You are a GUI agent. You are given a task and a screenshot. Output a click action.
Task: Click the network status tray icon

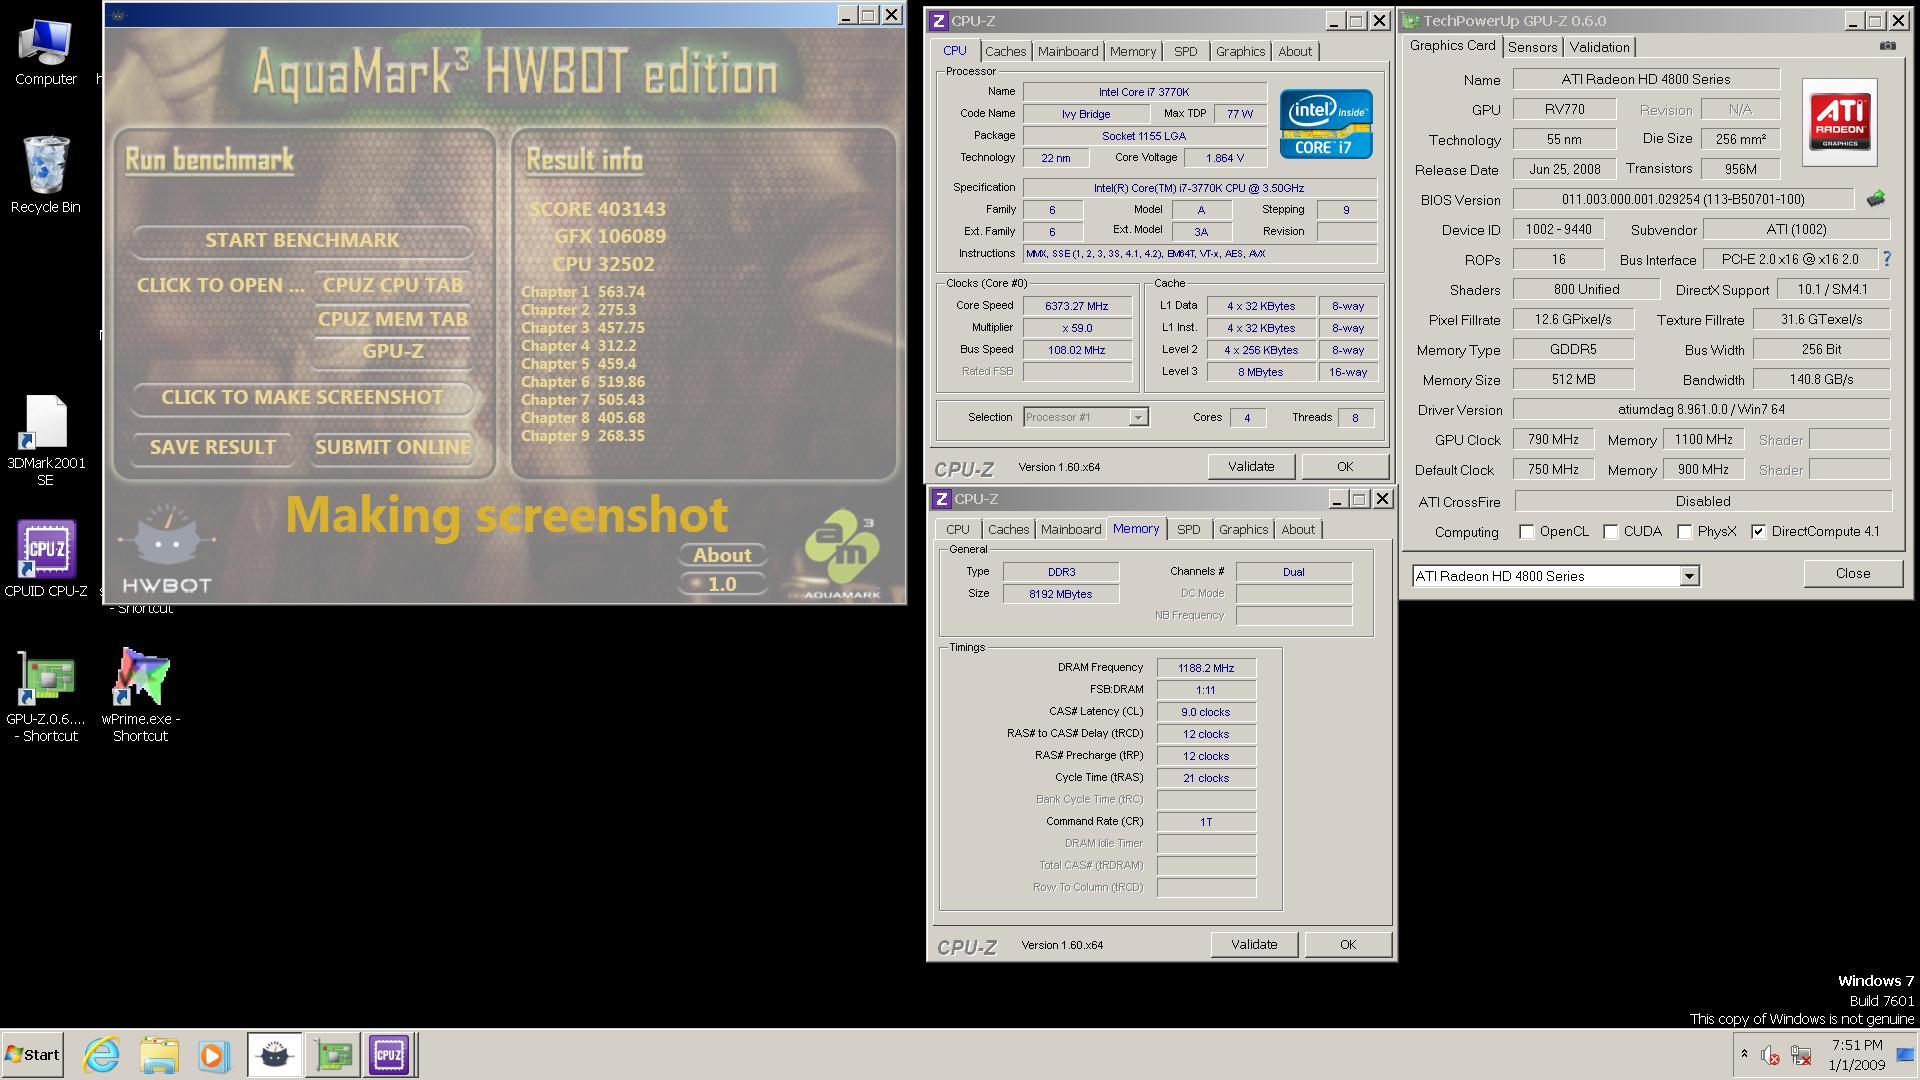1801,1055
